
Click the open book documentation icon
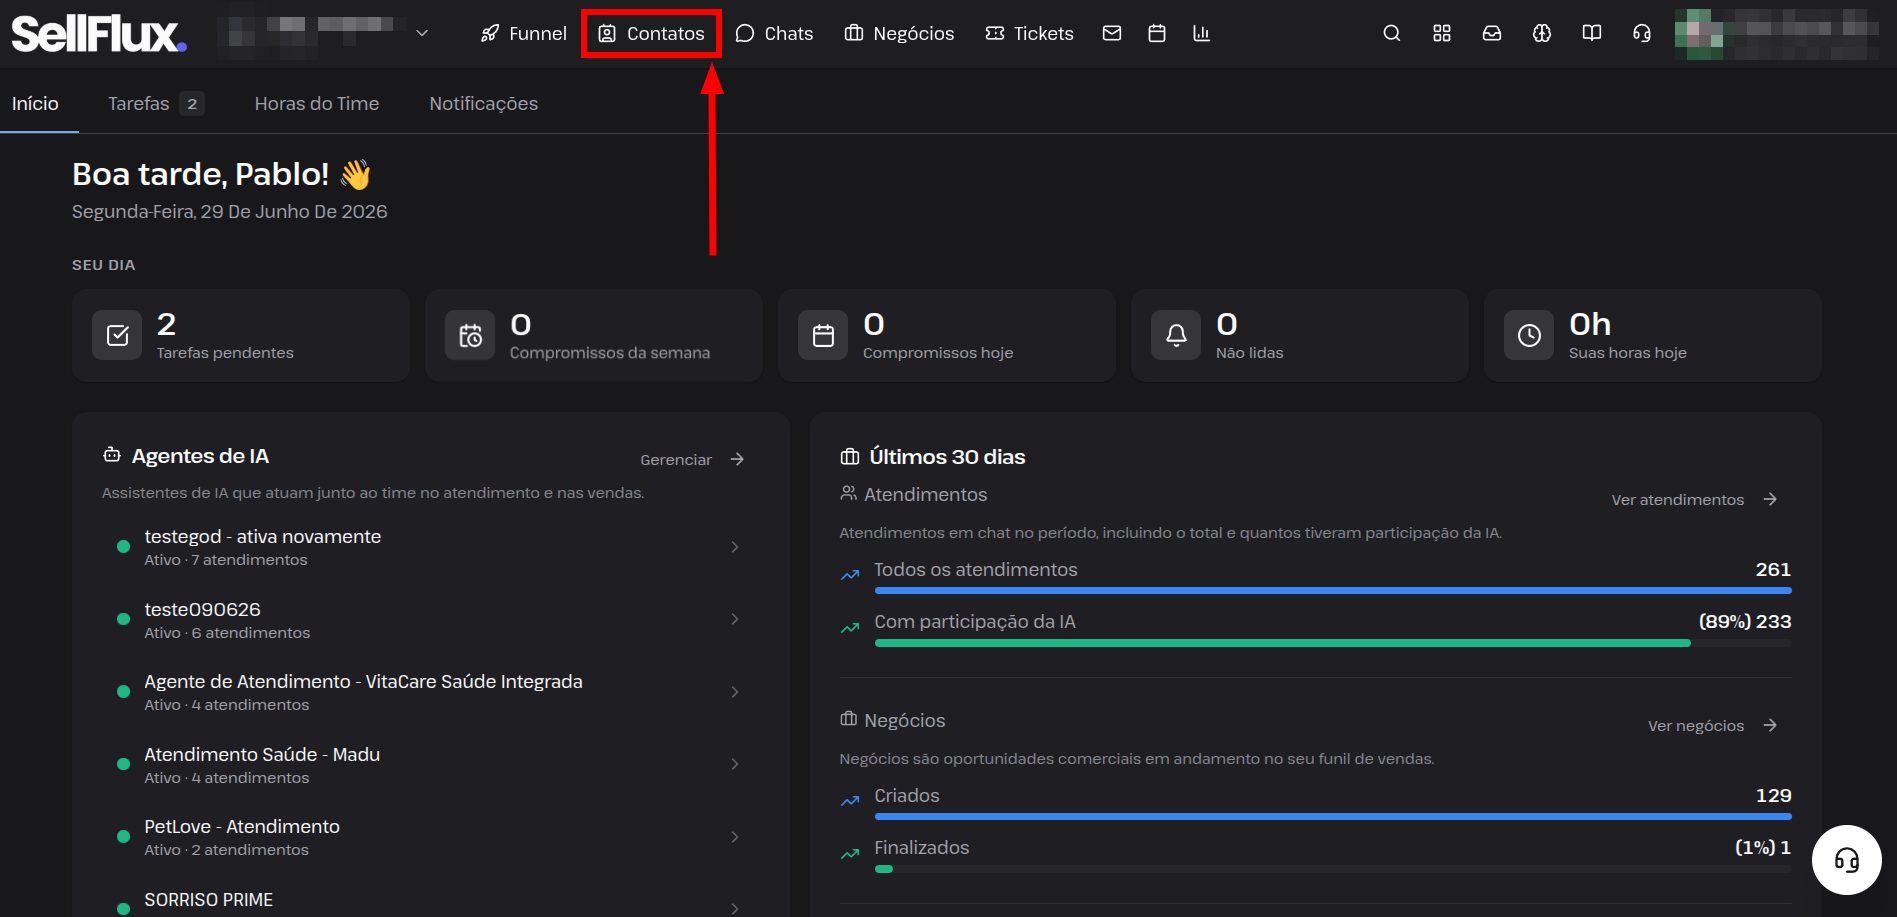[x=1591, y=33]
